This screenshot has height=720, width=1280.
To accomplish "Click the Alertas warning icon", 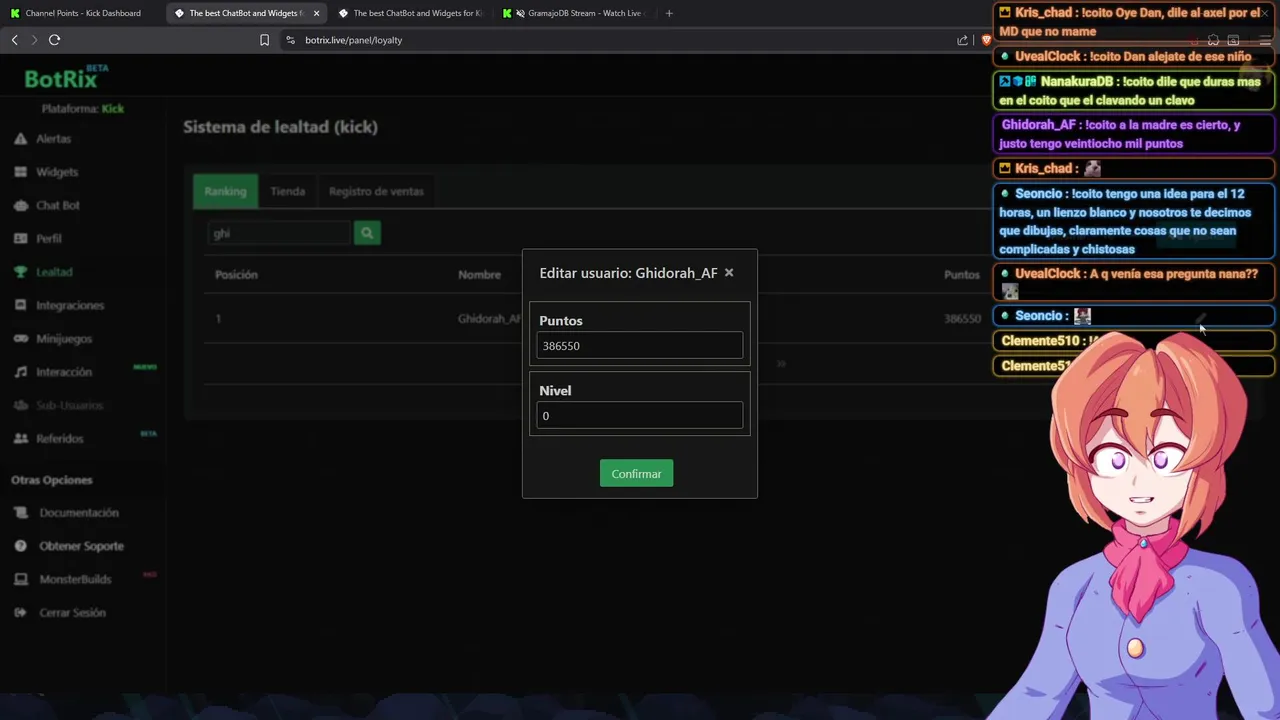I will coord(20,139).
